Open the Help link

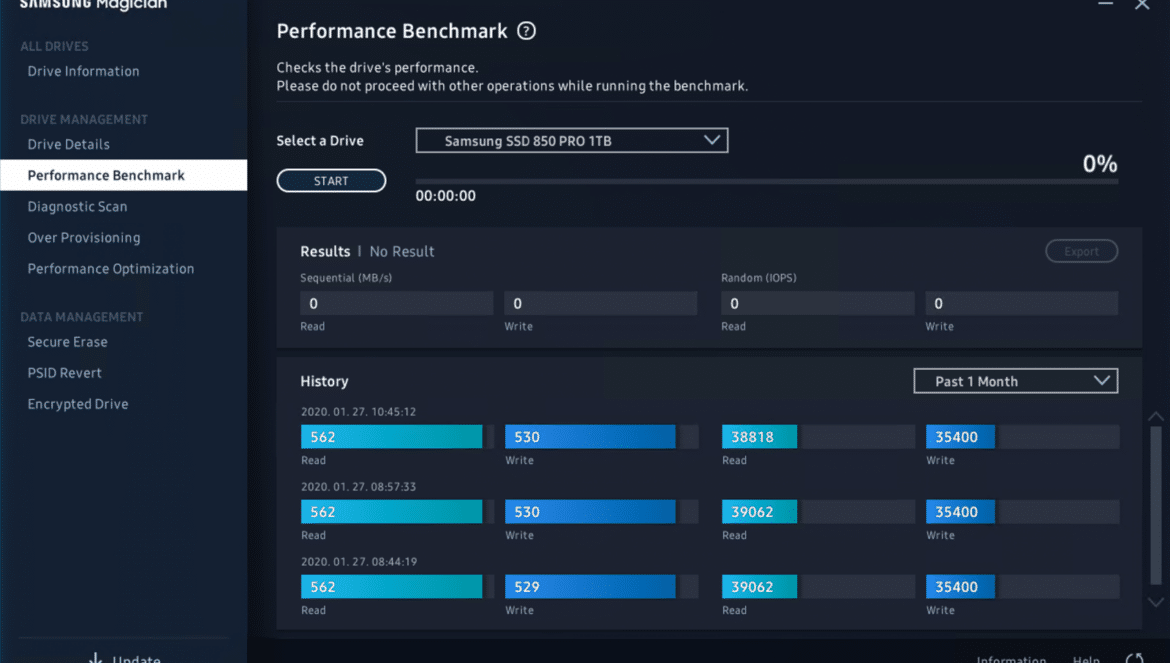coord(1086,659)
